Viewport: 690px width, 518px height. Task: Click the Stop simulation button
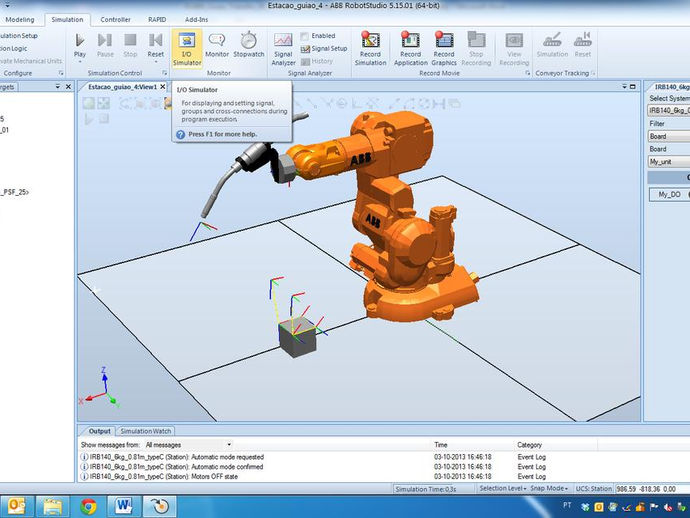tap(130, 44)
